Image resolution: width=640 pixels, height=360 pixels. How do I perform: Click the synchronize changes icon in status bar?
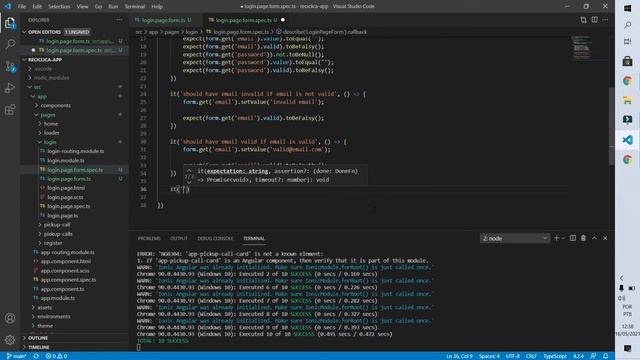point(36,356)
